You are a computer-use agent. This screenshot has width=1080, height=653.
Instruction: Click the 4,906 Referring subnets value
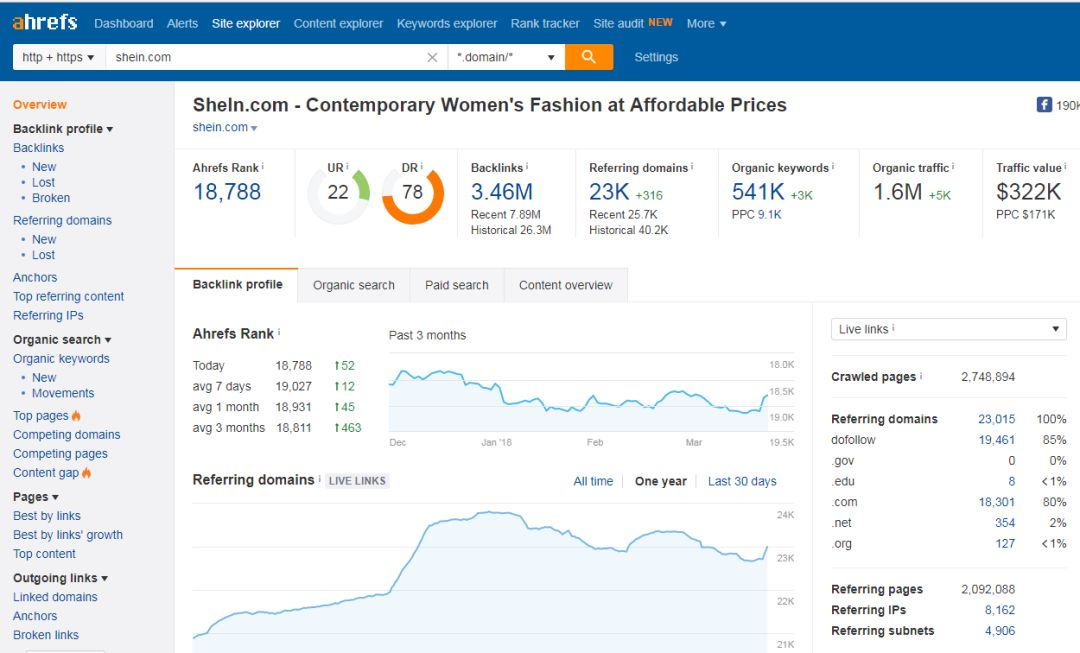(1000, 631)
